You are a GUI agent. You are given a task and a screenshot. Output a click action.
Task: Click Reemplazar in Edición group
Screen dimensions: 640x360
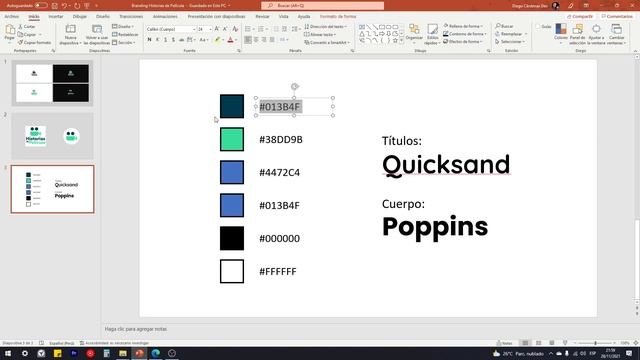tap(511, 34)
